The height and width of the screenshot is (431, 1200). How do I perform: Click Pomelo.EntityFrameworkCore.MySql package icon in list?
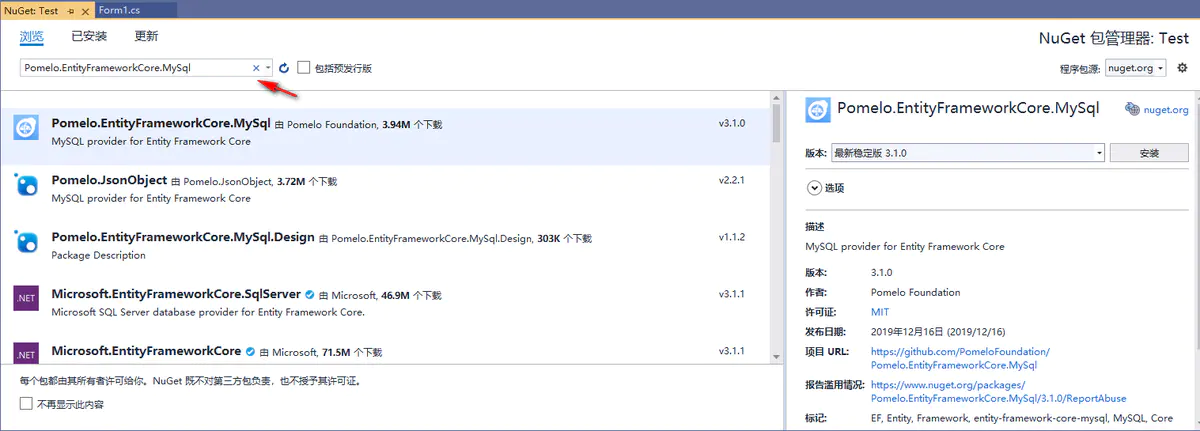(25, 128)
